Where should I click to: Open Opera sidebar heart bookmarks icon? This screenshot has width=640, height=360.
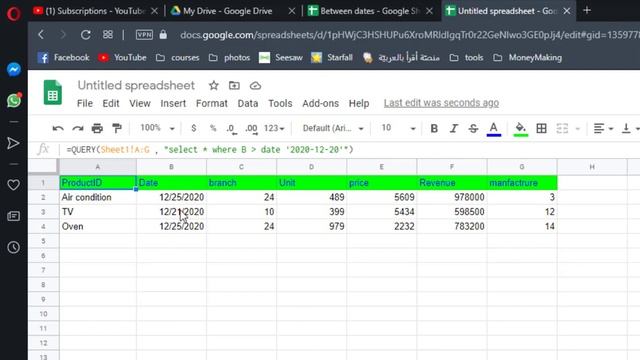pyautogui.click(x=13, y=185)
